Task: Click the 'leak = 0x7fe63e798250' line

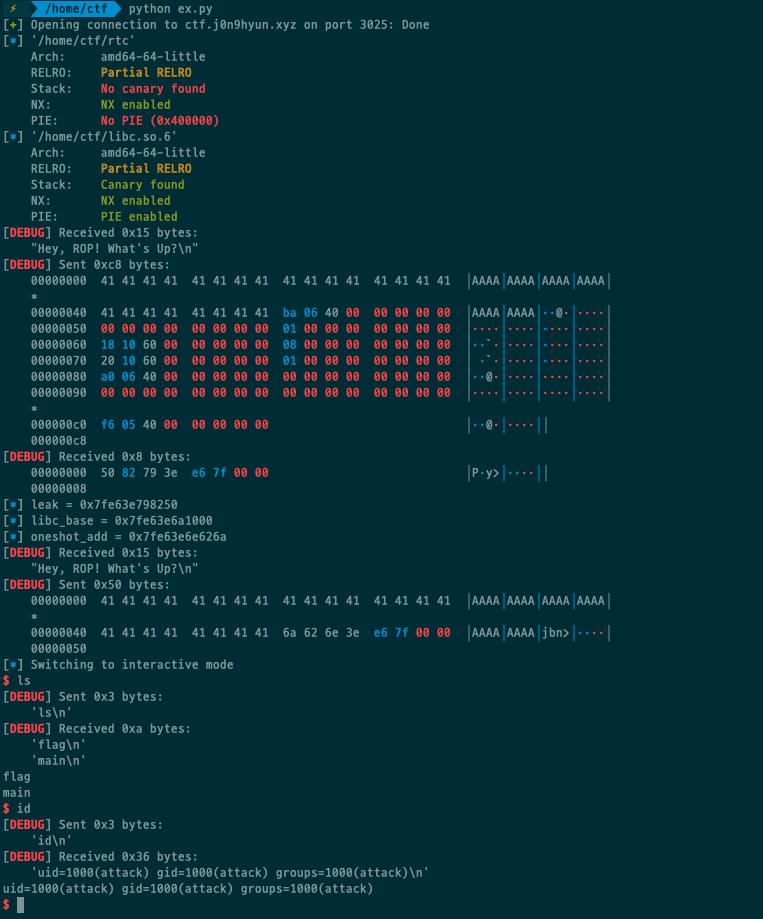Action: pyautogui.click(x=90, y=505)
